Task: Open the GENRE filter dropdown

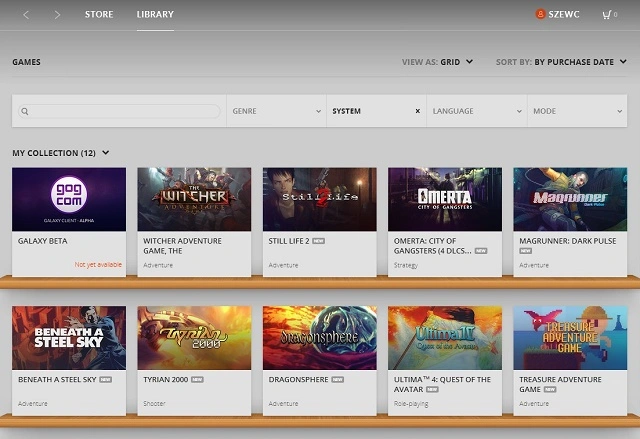Action: pyautogui.click(x=276, y=111)
